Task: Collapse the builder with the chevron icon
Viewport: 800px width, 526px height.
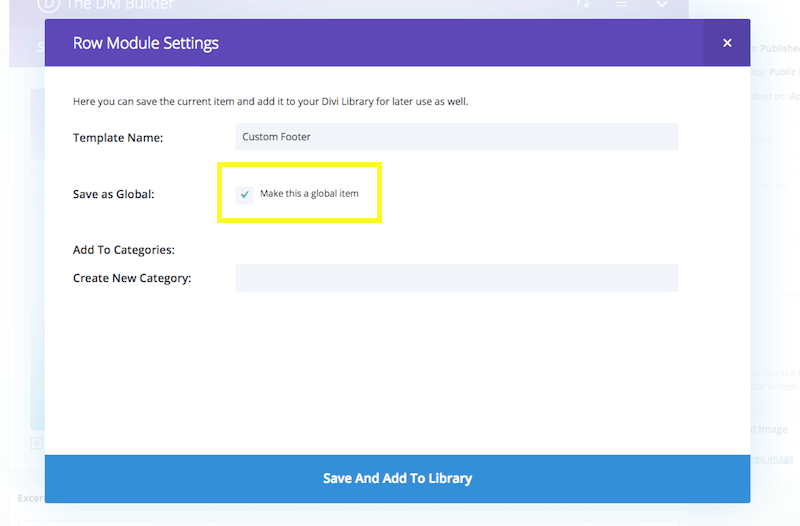Action: pyautogui.click(x=662, y=5)
